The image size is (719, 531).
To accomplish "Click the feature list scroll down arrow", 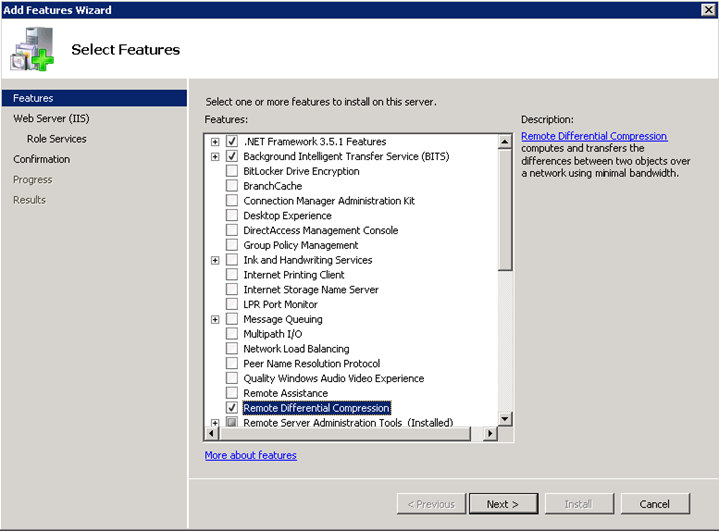I will coord(505,418).
